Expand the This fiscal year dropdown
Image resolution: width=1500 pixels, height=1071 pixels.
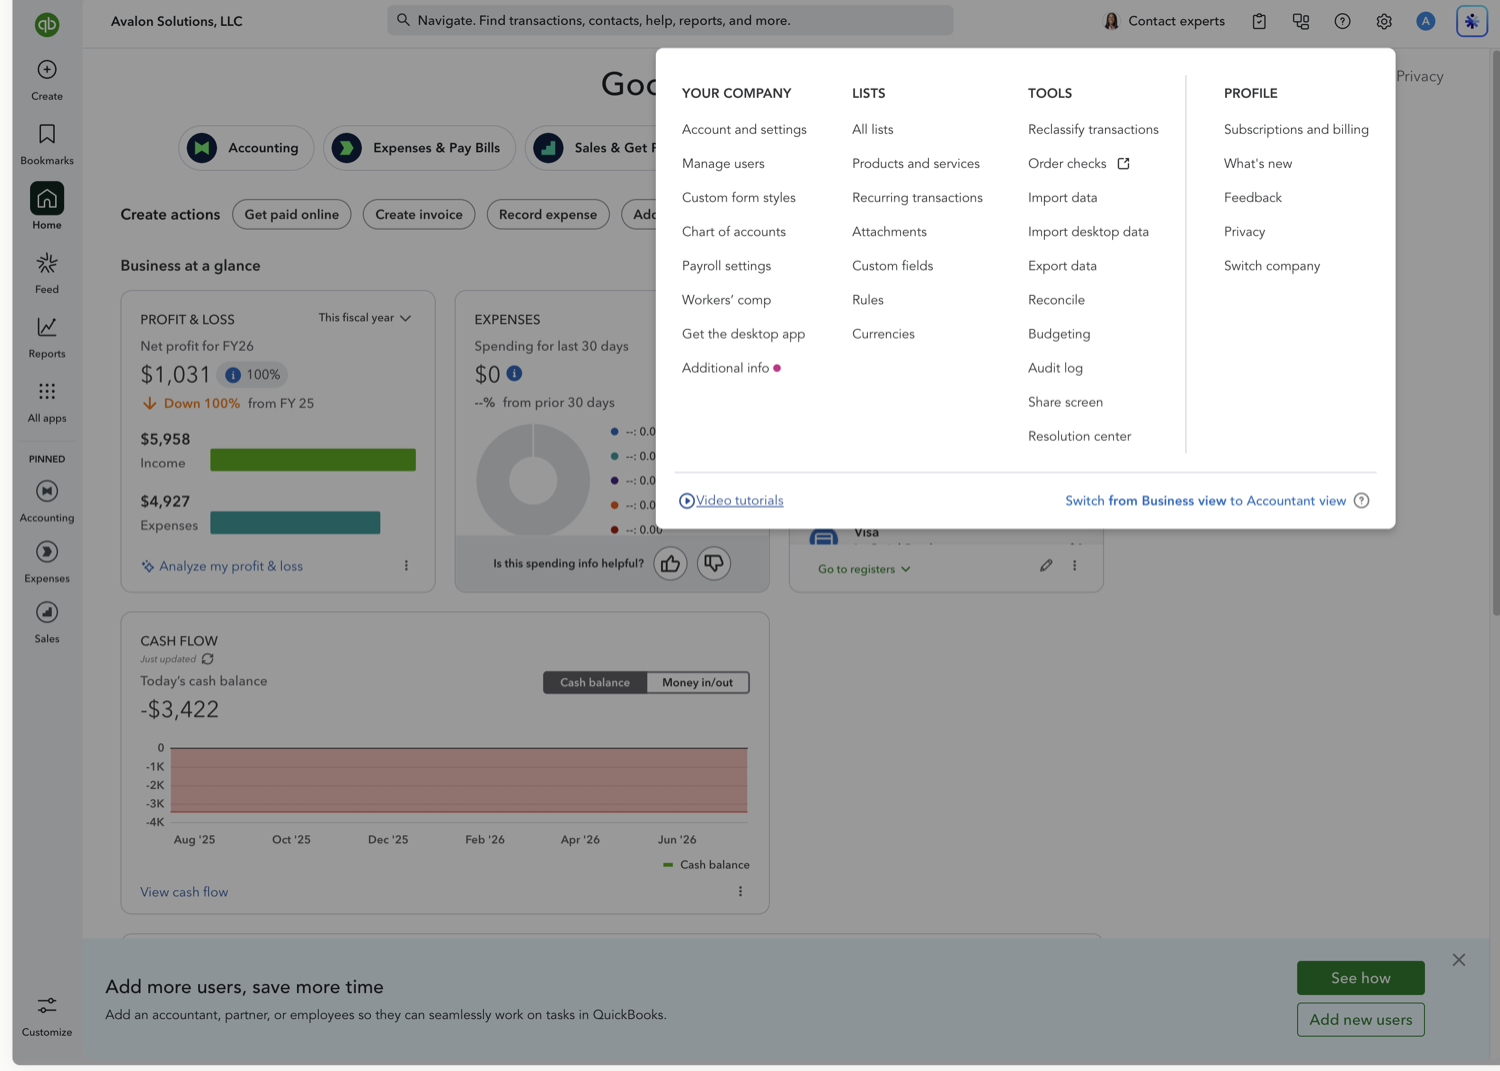(365, 318)
